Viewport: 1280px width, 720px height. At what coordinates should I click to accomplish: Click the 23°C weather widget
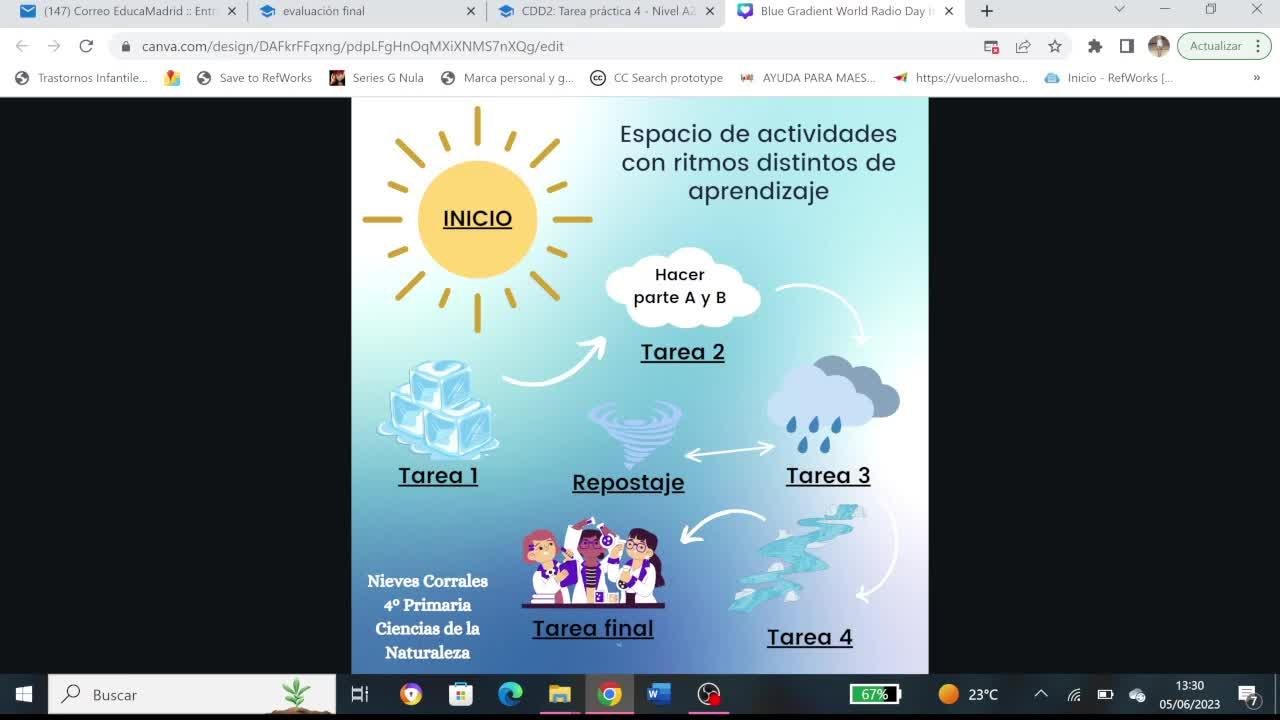pos(968,694)
